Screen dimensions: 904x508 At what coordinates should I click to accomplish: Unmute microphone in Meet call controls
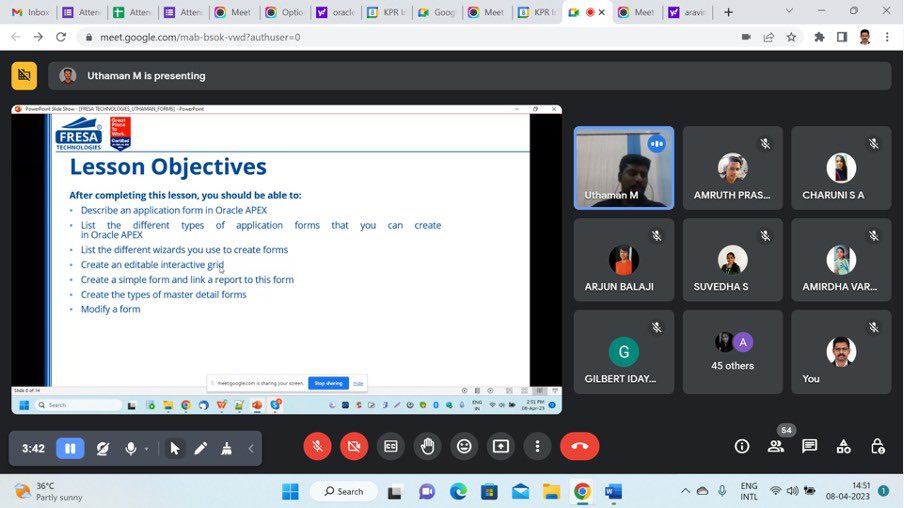(x=317, y=446)
